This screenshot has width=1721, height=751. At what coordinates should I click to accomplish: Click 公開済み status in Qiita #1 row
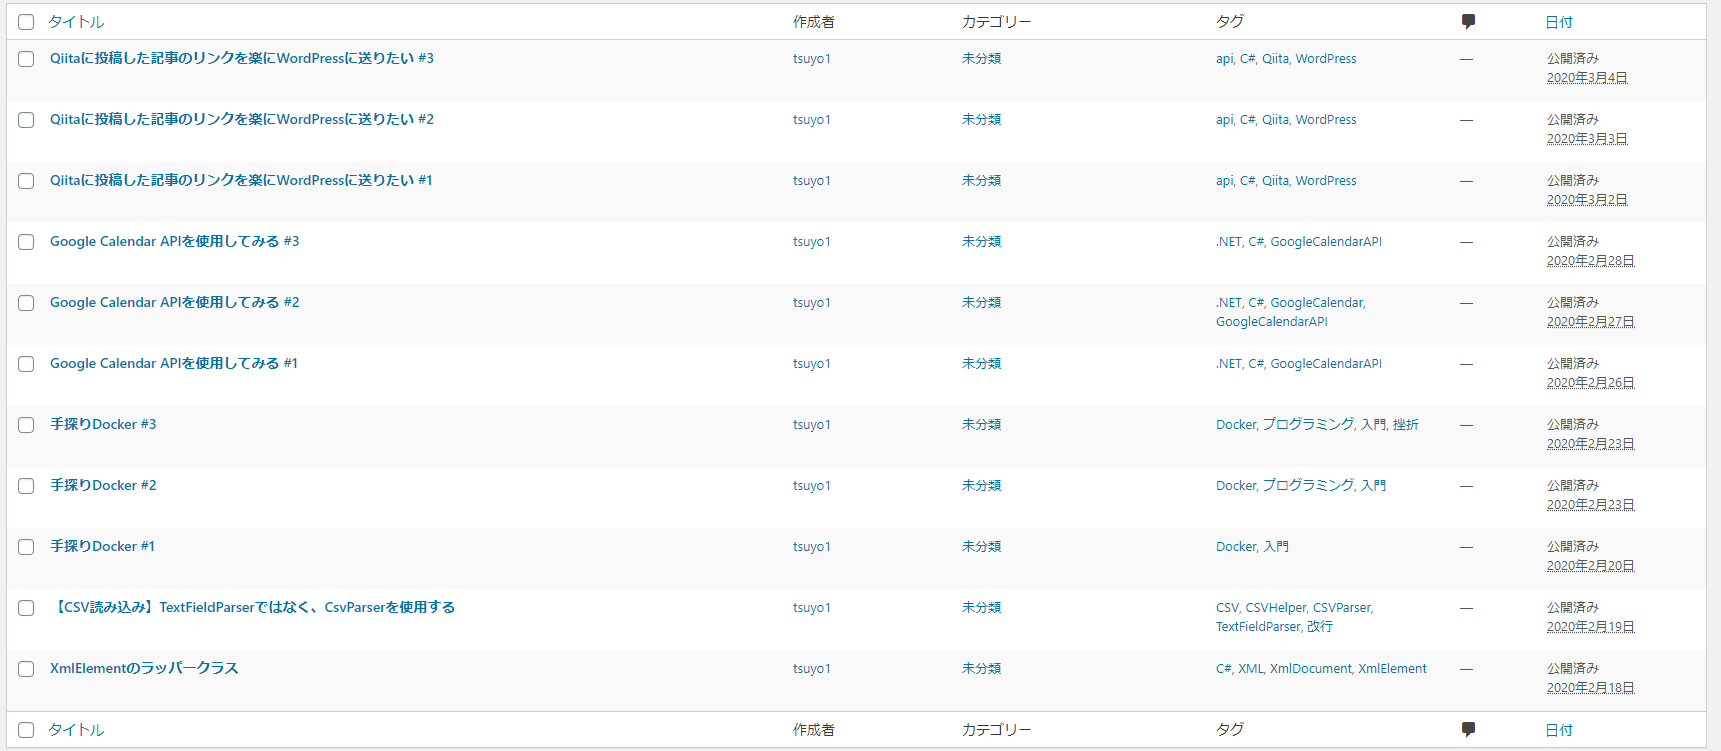point(1573,181)
